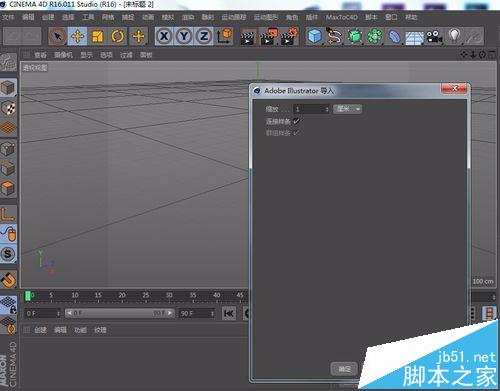Screen dimensions: 500x391
Task: Click the scale value input field
Action: point(309,109)
